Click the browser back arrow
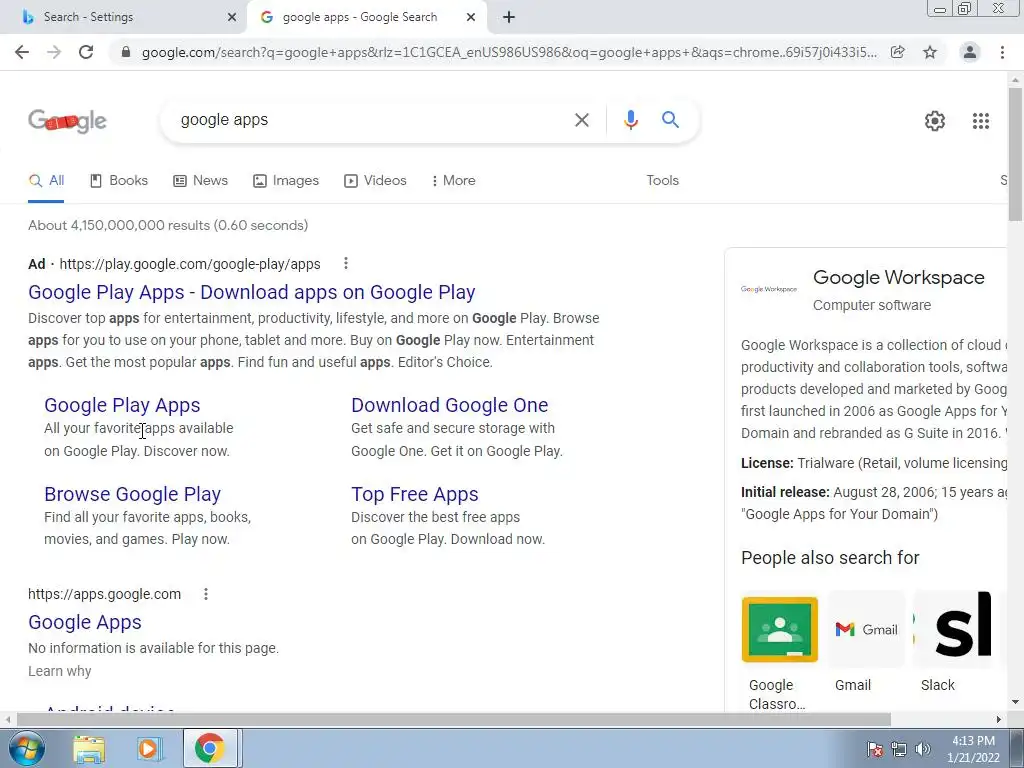The height and width of the screenshot is (768, 1024). 22,52
